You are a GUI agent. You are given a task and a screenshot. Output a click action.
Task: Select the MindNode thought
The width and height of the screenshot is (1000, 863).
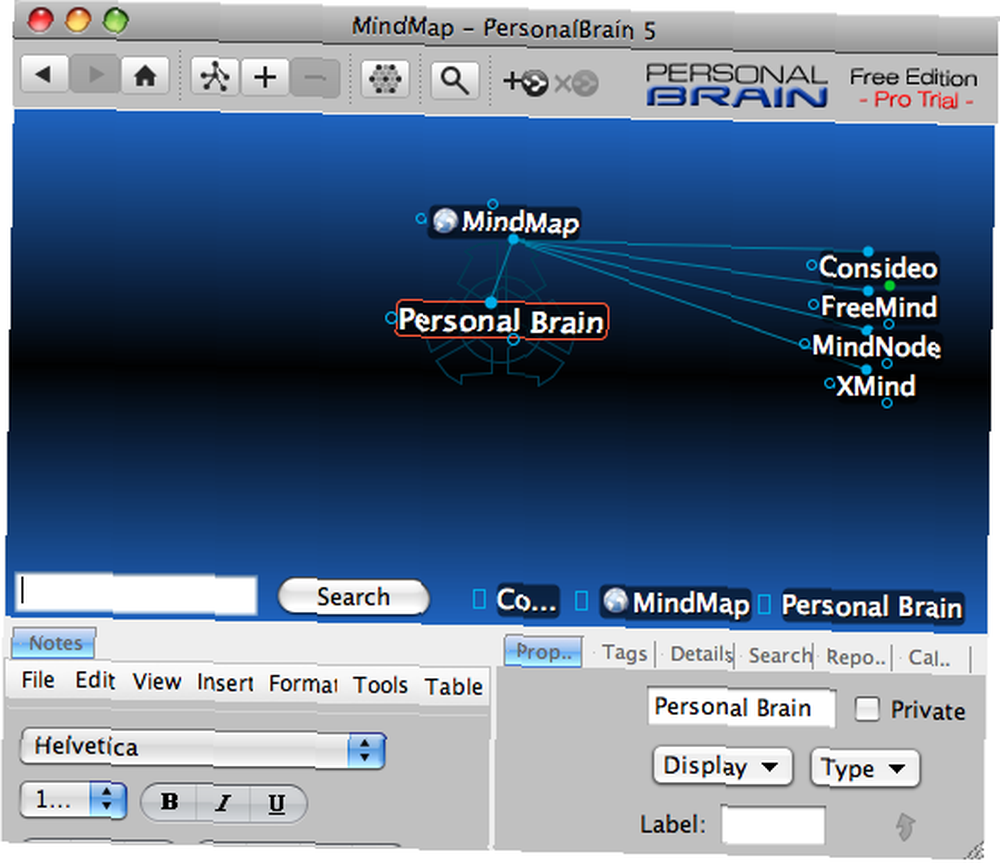coord(876,346)
